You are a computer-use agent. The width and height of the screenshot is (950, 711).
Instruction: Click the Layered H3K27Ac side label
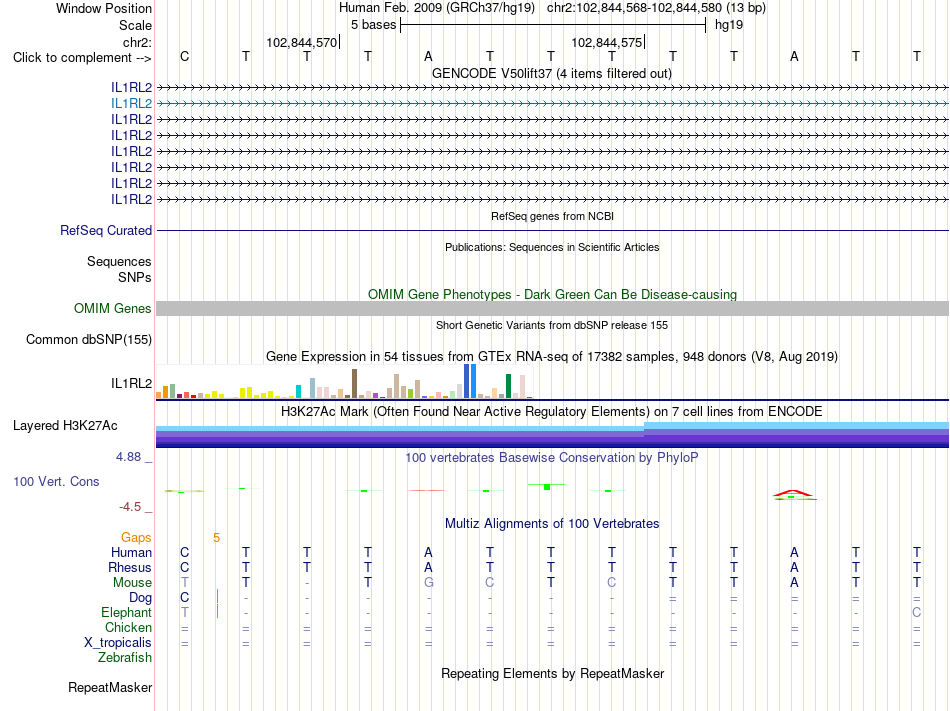[65, 425]
